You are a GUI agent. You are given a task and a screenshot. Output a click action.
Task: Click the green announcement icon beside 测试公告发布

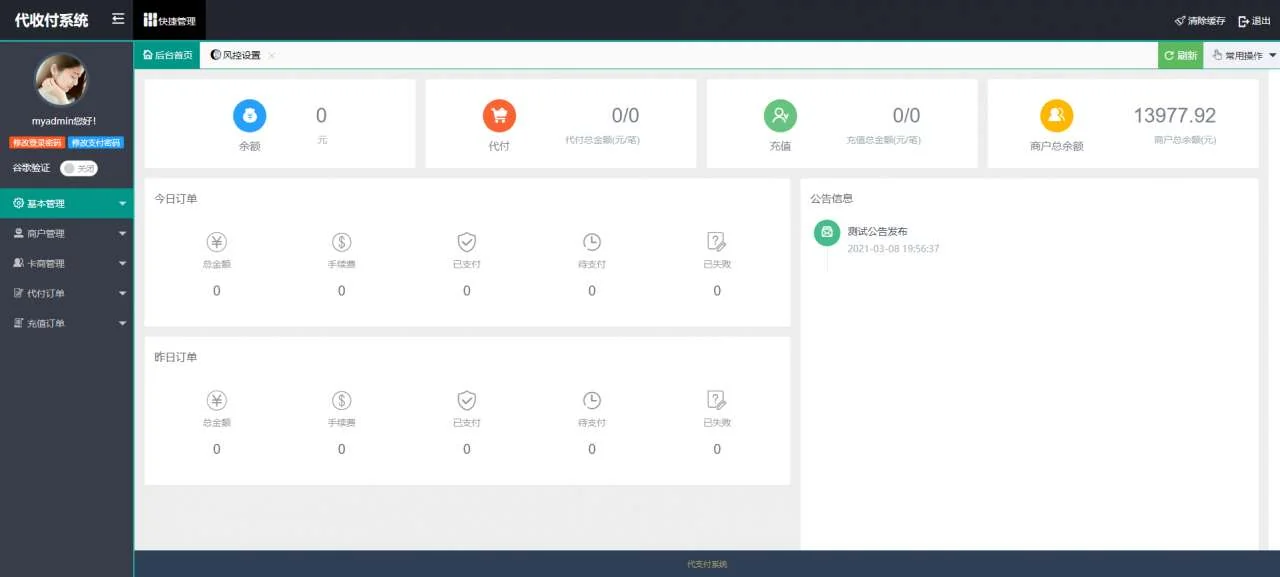point(826,233)
